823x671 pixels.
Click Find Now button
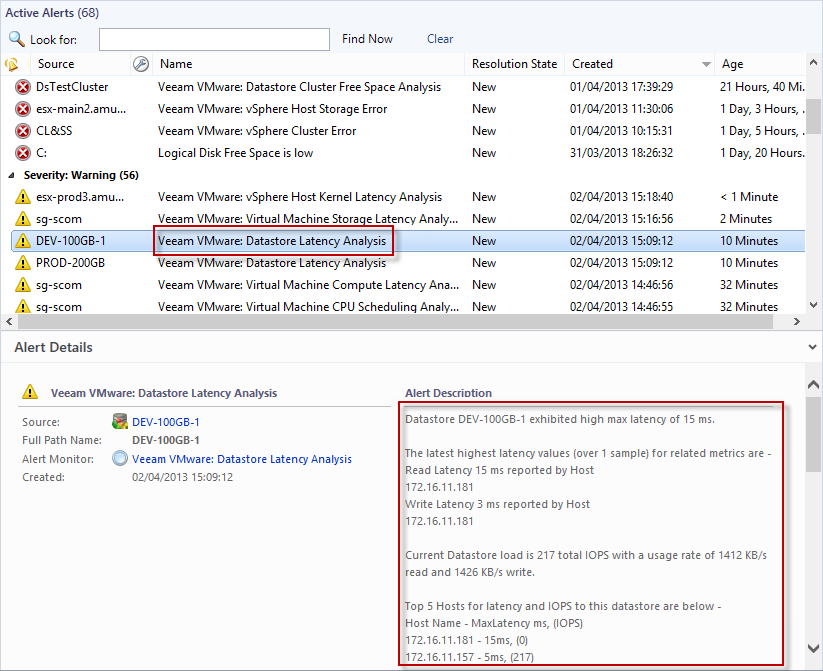point(367,39)
